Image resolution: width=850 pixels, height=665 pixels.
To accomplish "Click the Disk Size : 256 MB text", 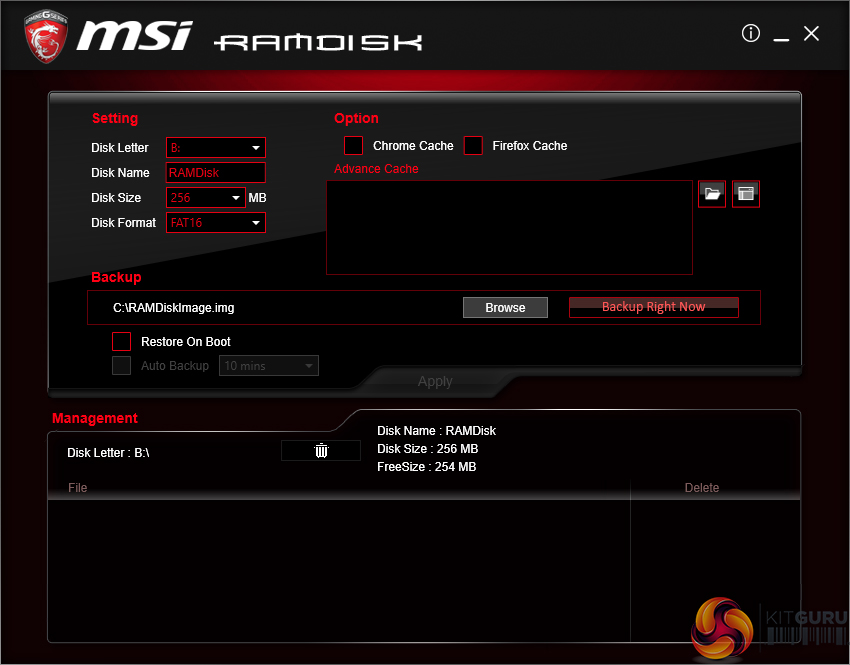I will [x=428, y=449].
